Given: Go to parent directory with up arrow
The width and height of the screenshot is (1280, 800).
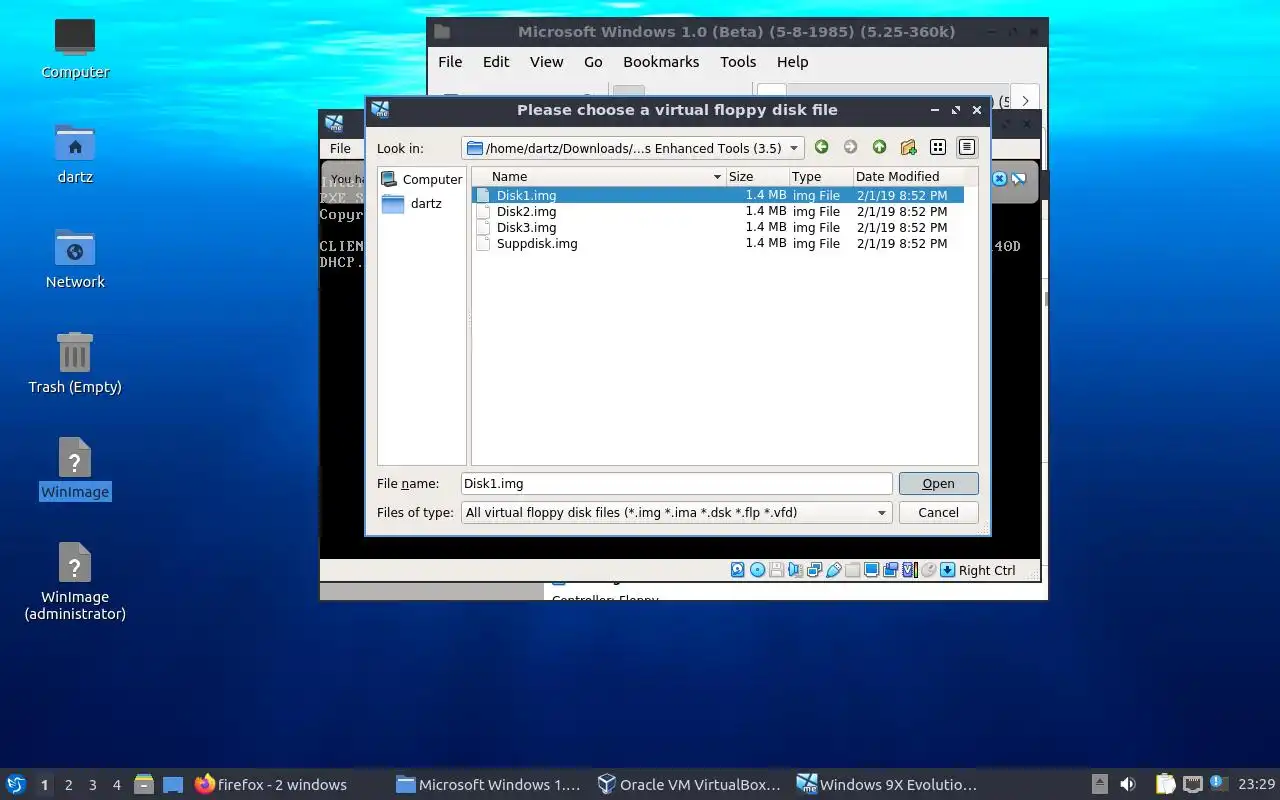Looking at the screenshot, I should pyautogui.click(x=879, y=147).
